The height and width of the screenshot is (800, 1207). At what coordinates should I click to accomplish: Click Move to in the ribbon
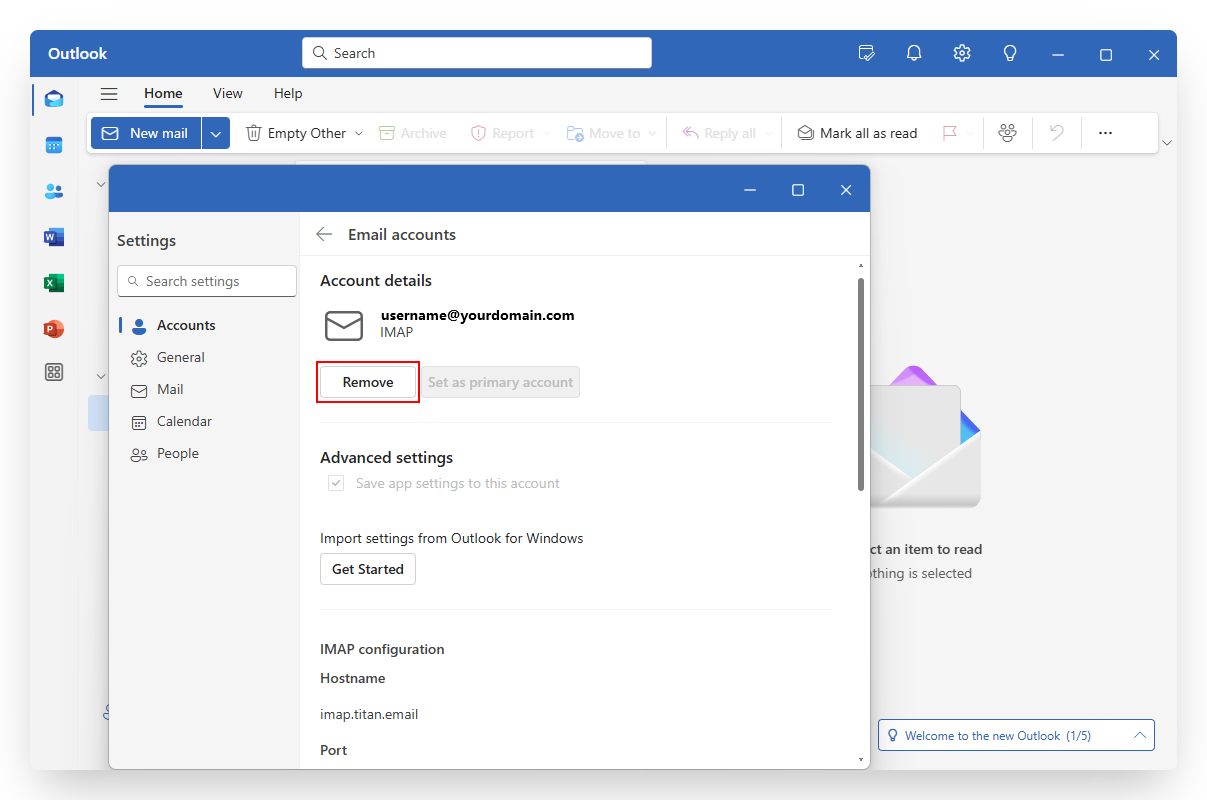(x=603, y=133)
